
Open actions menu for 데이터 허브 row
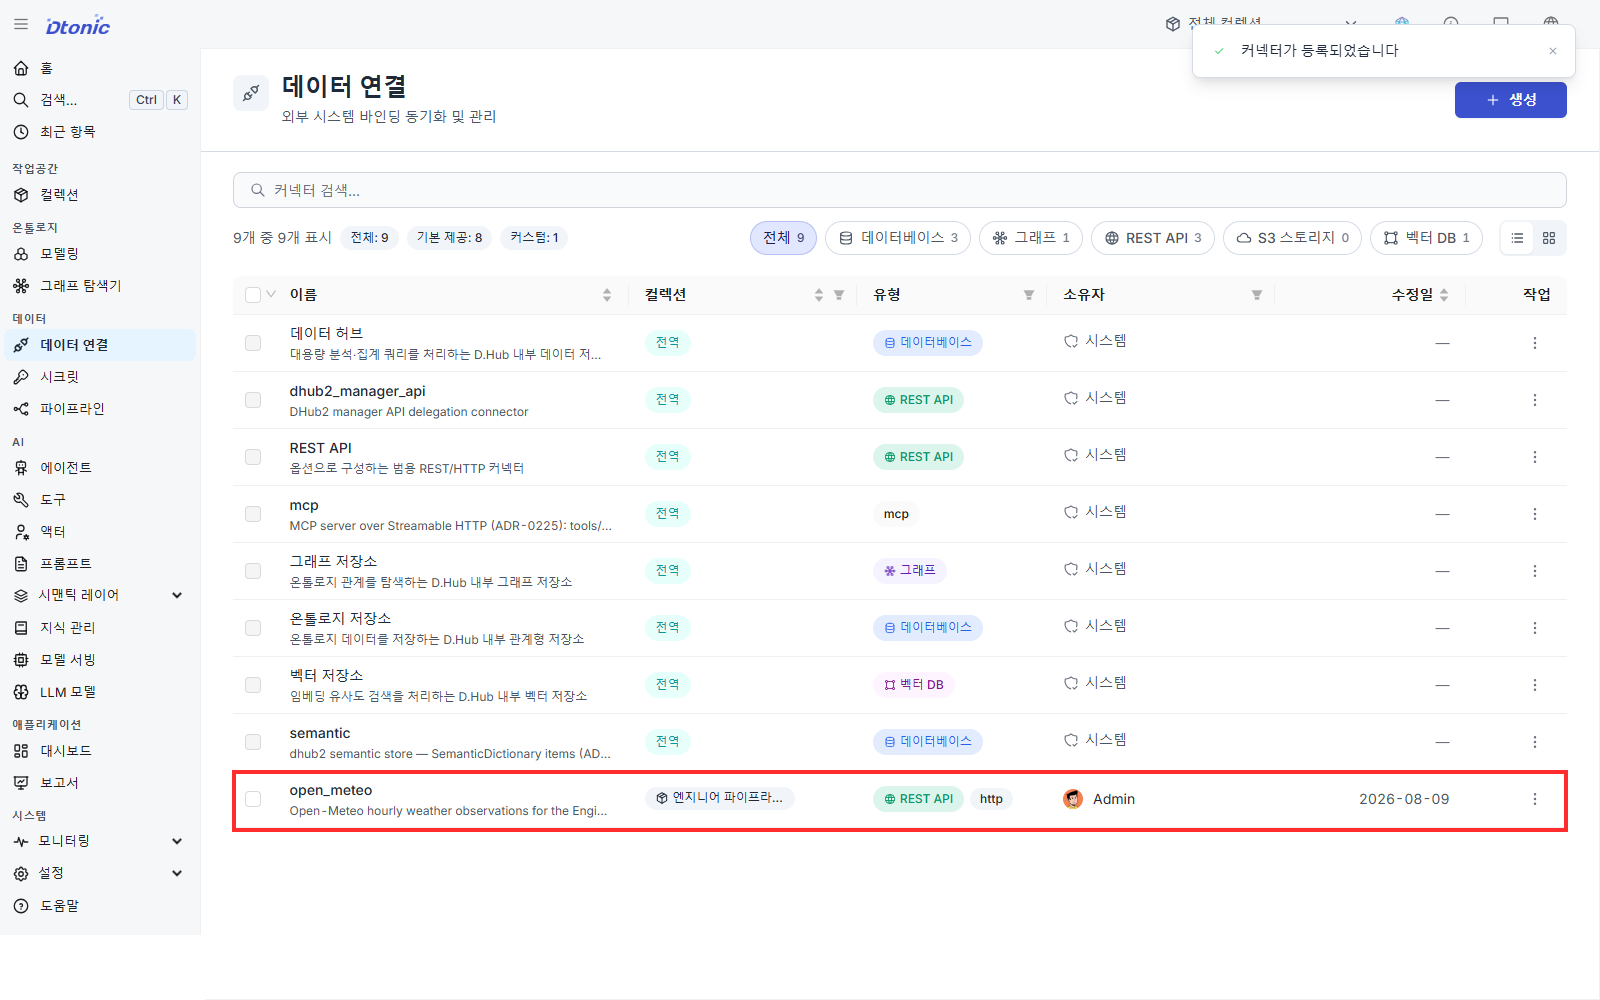pyautogui.click(x=1535, y=343)
